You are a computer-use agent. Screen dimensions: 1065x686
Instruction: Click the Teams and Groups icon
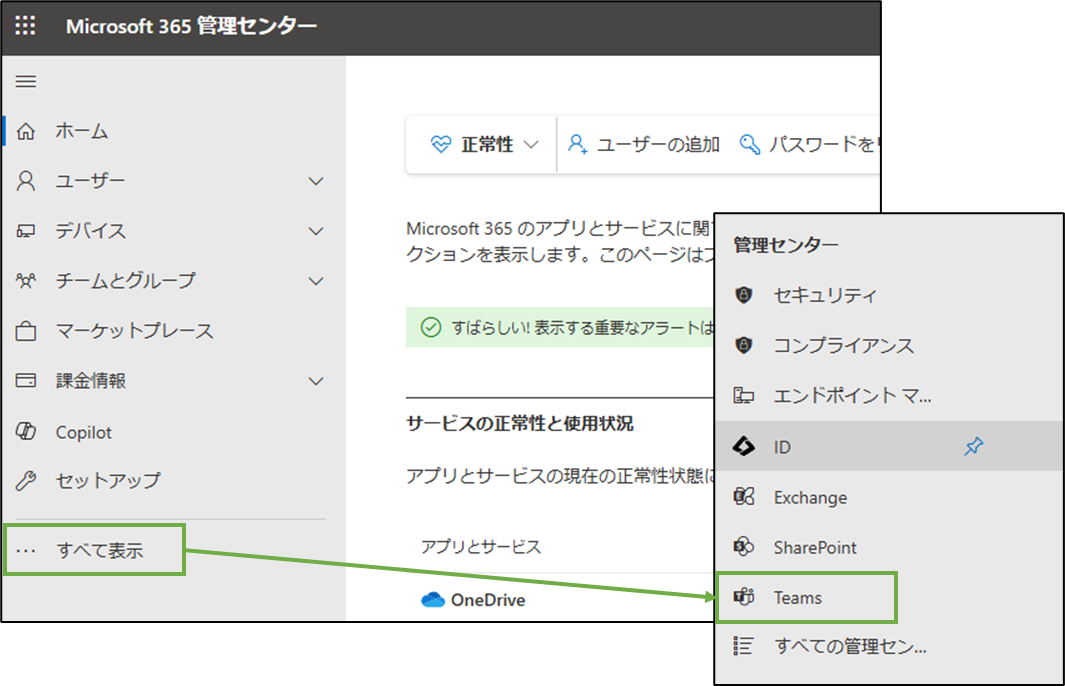(x=26, y=281)
